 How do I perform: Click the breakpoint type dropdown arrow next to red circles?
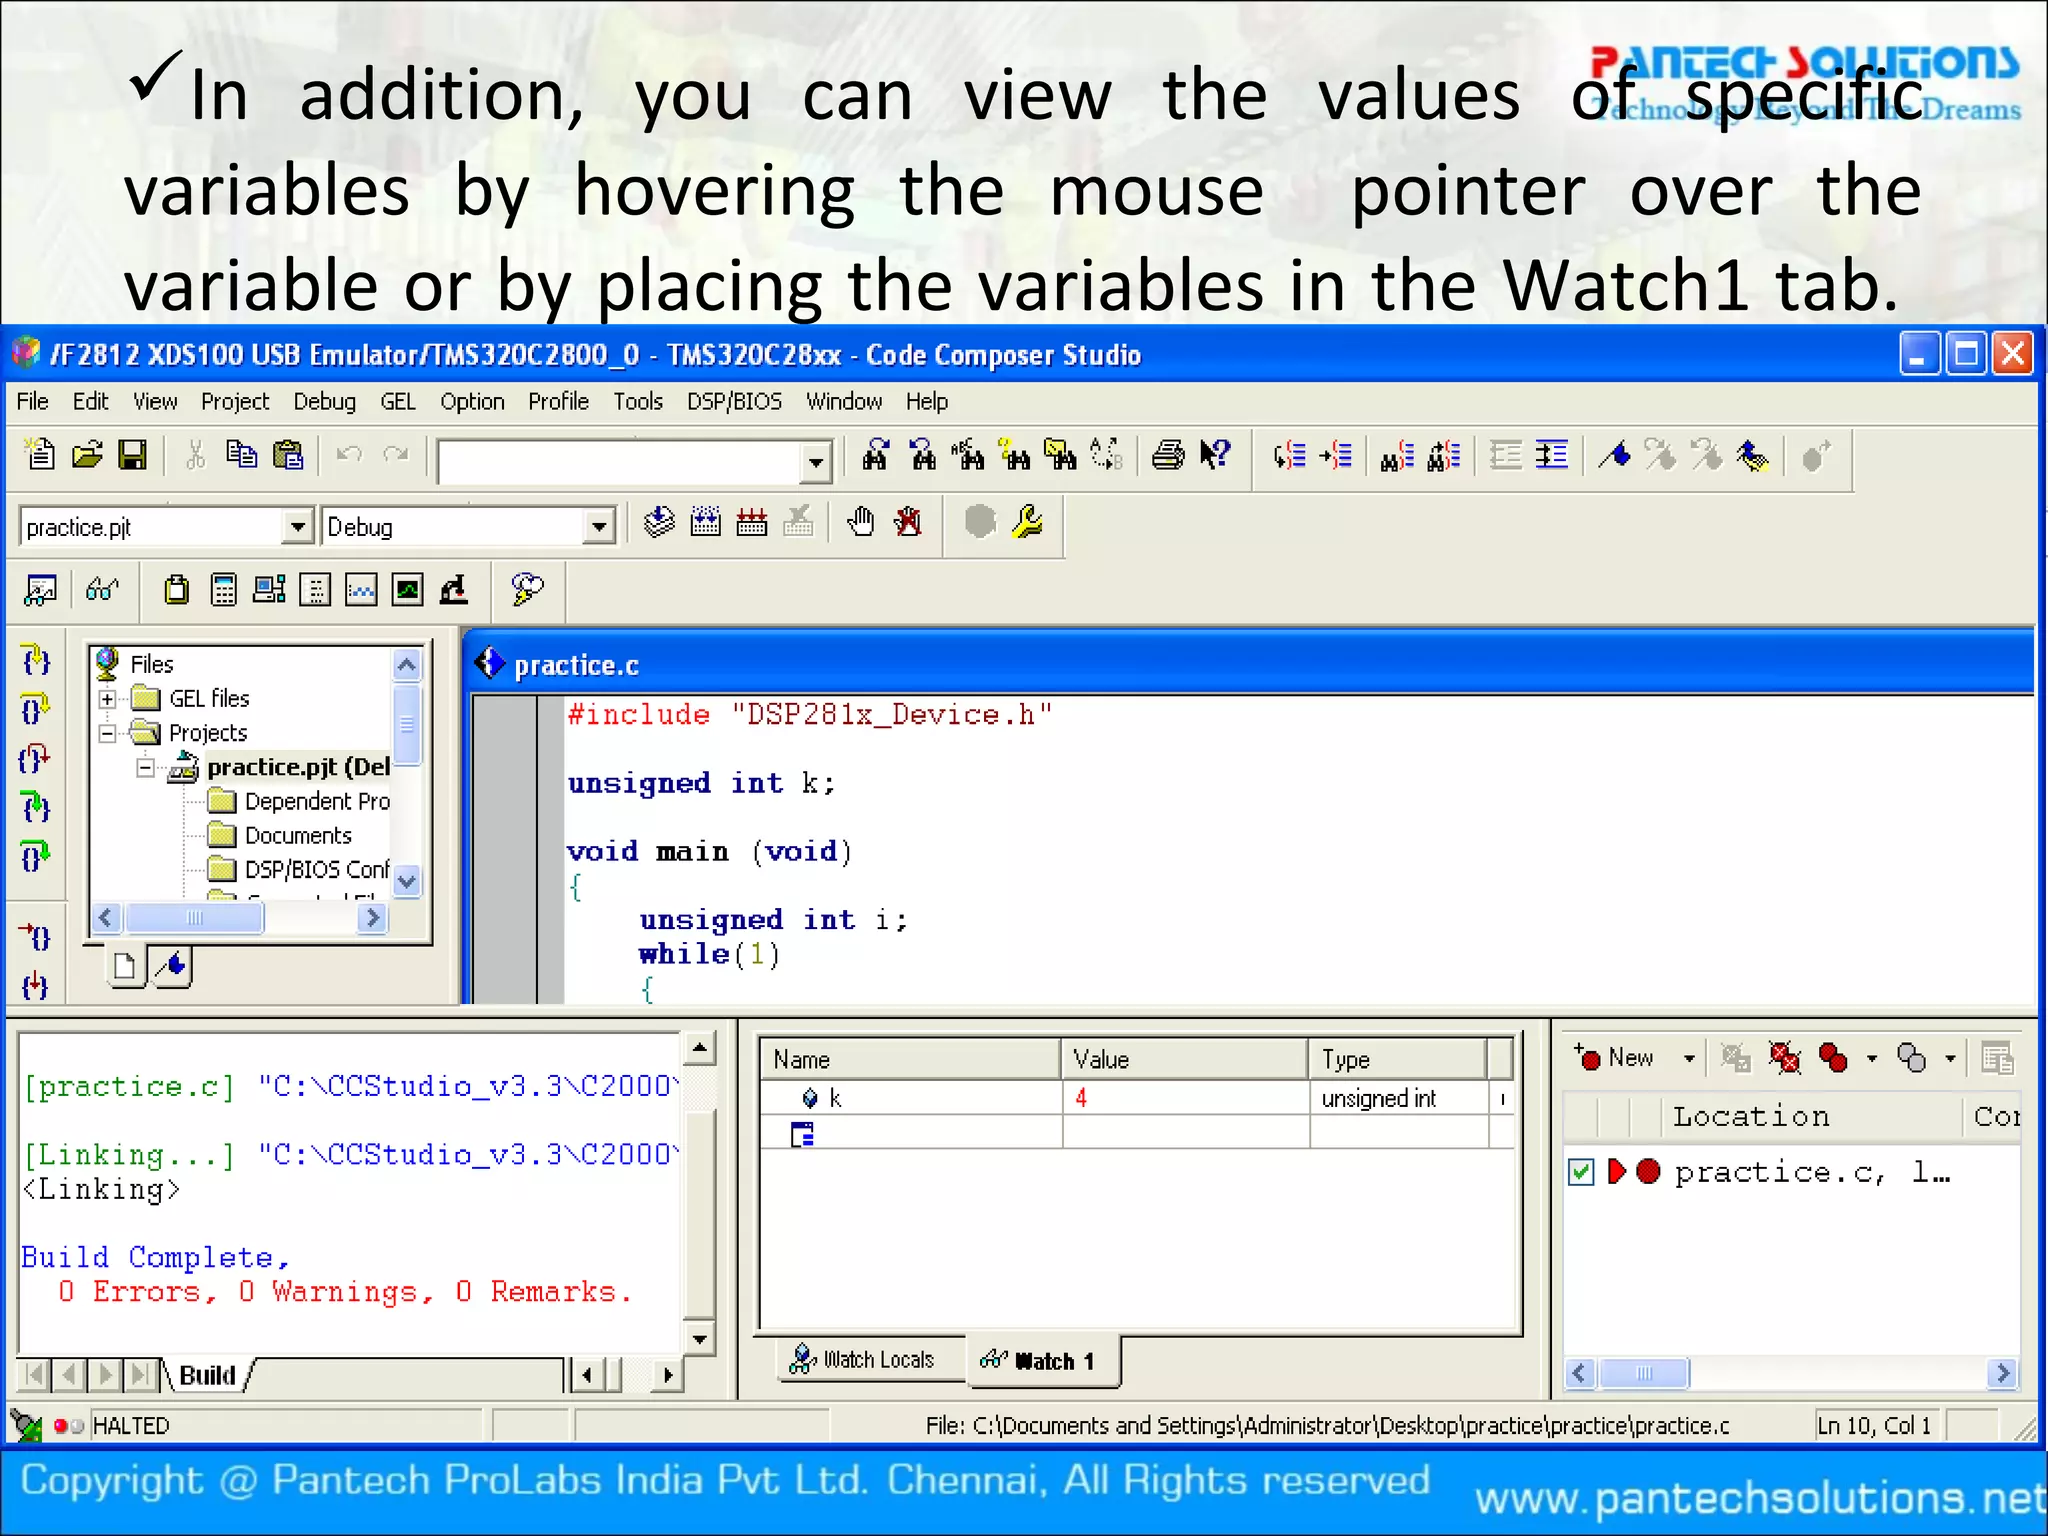[x=1871, y=1058]
